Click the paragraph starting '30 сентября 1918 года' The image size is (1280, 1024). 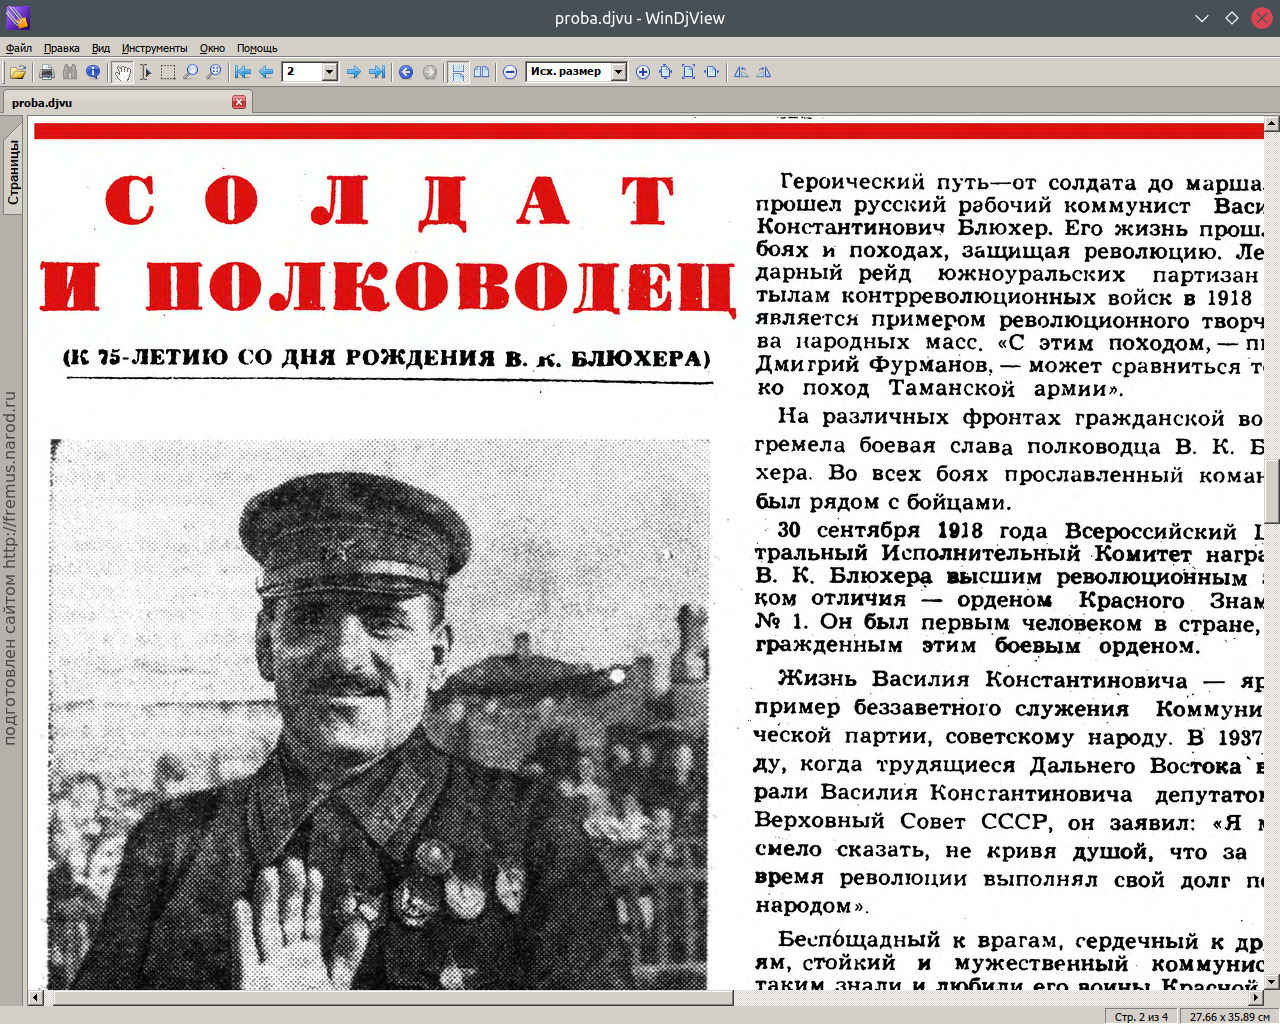(1008, 588)
